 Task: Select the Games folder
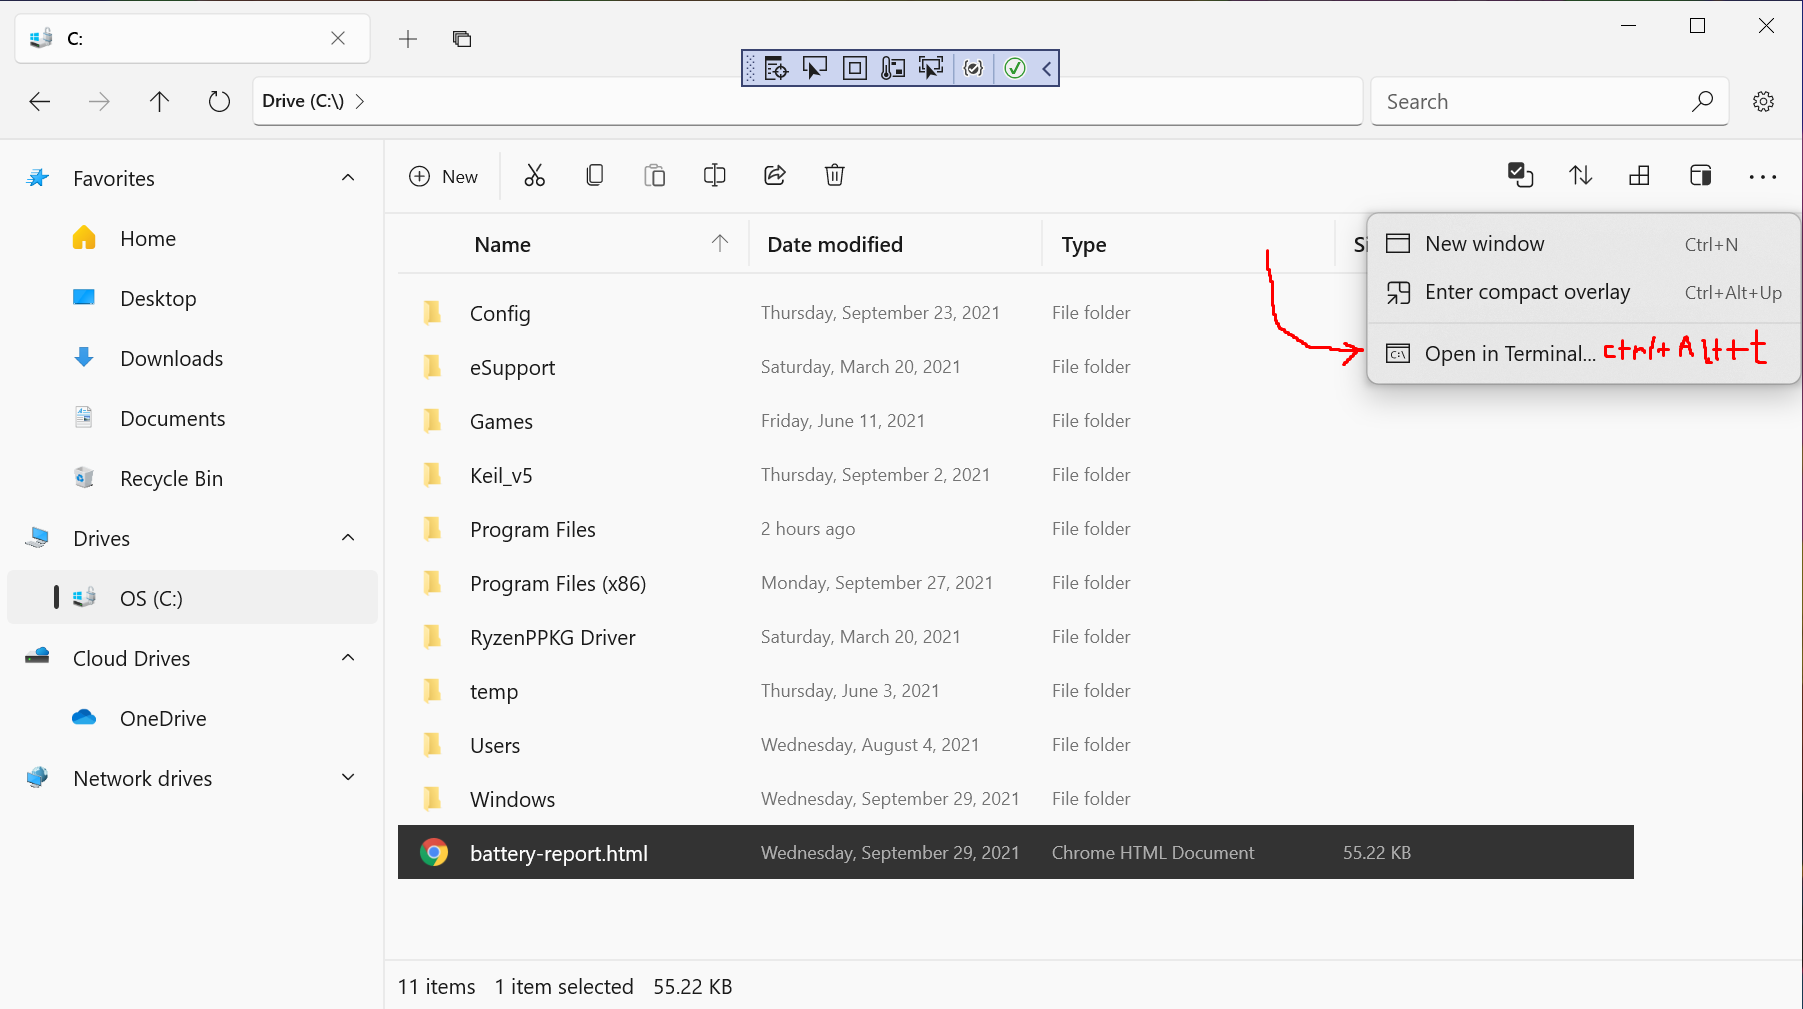pyautogui.click(x=1016, y=421)
